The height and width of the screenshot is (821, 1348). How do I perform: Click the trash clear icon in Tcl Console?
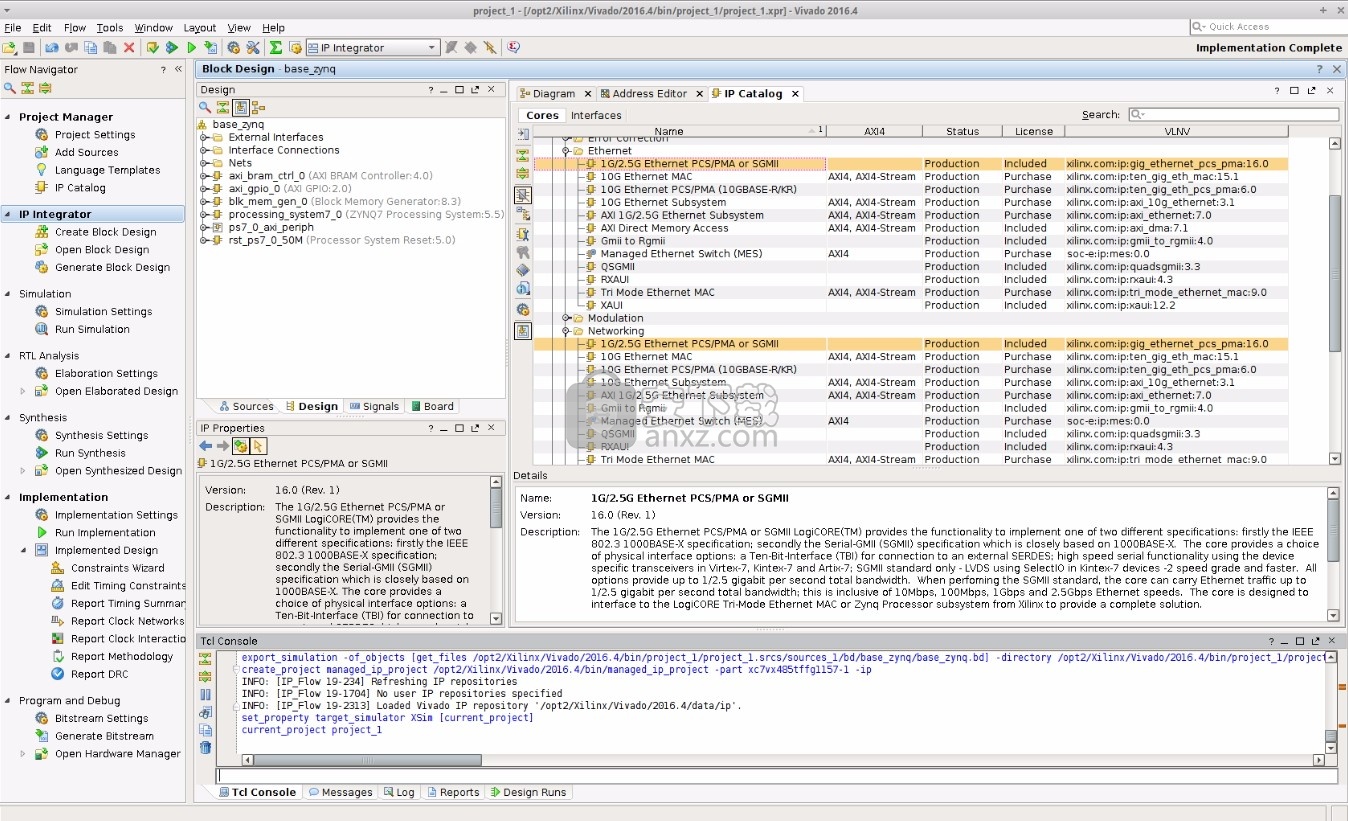(x=205, y=747)
